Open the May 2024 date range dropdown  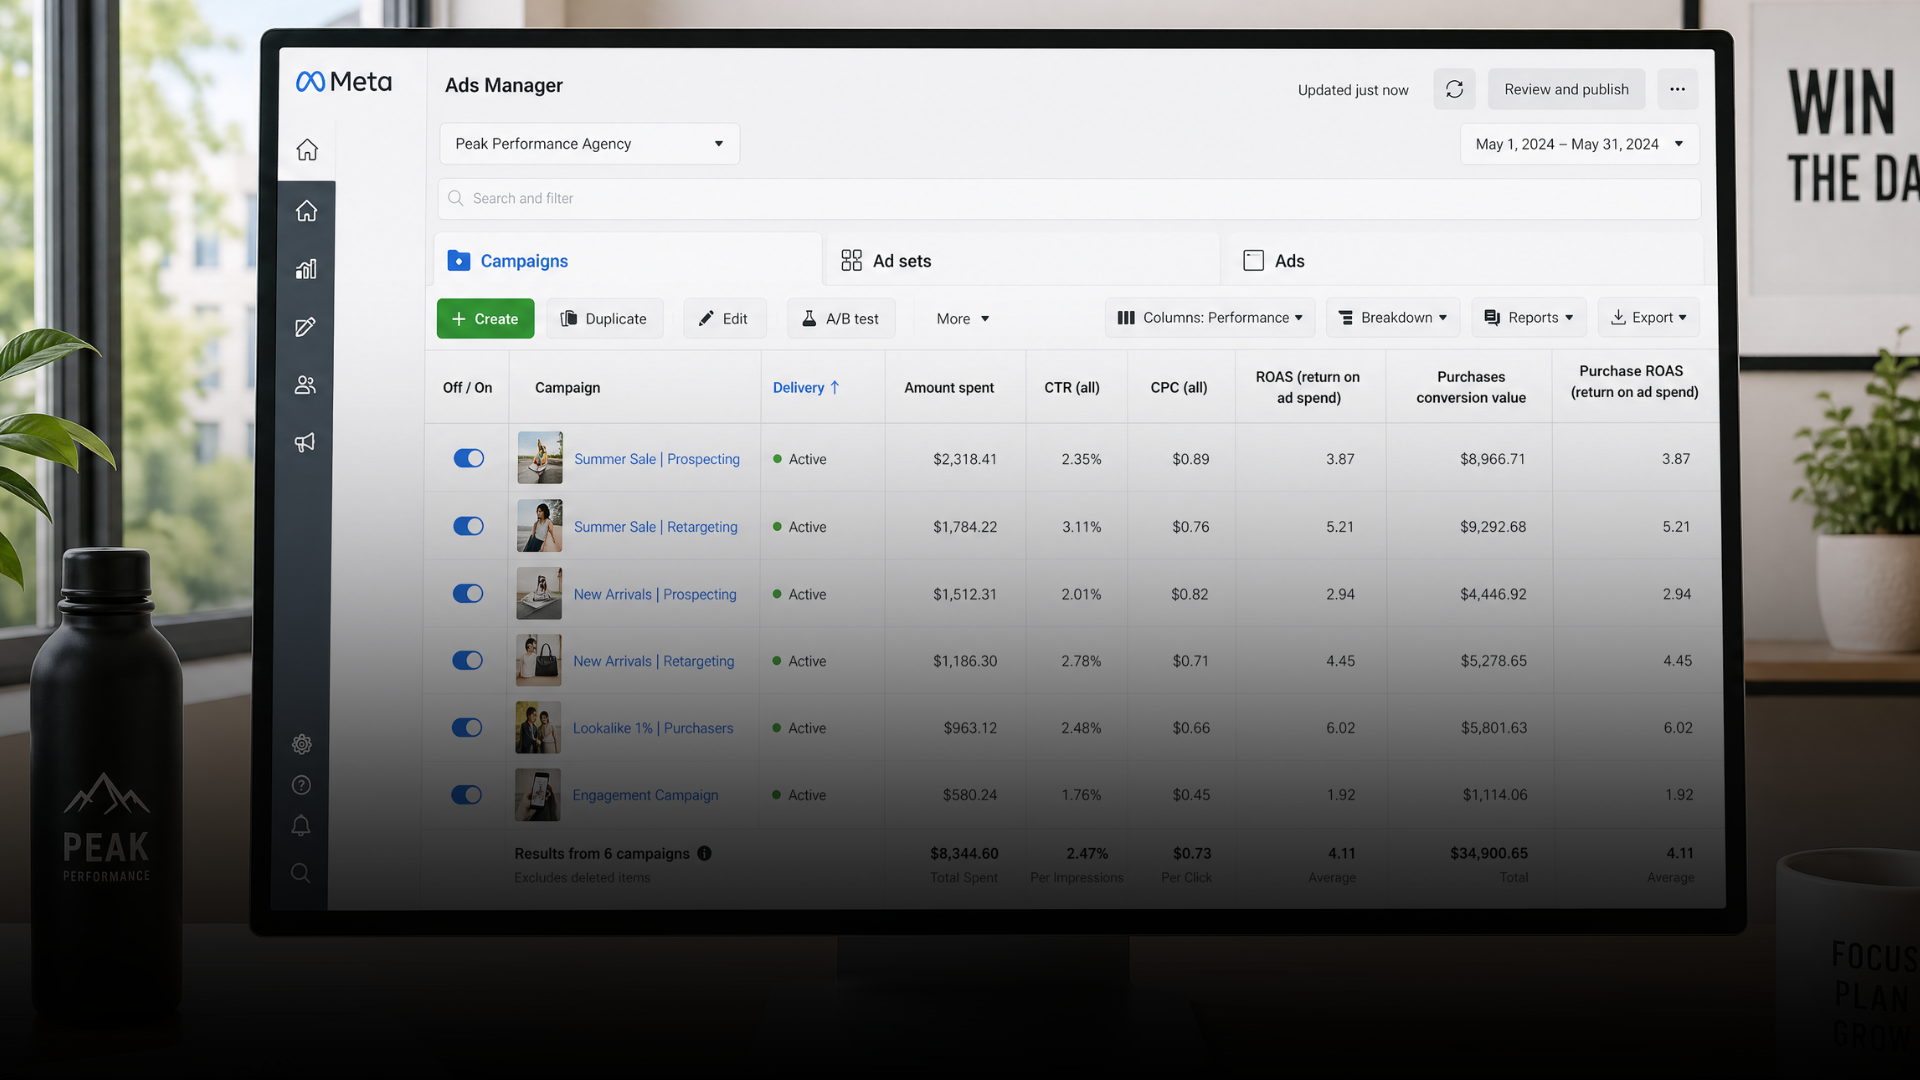tap(1579, 144)
